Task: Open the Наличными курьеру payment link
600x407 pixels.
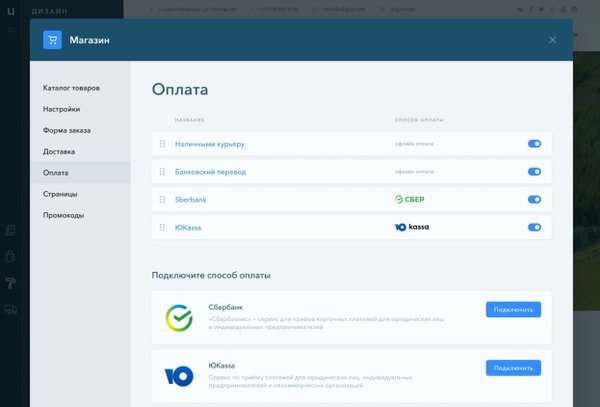Action: click(x=210, y=144)
